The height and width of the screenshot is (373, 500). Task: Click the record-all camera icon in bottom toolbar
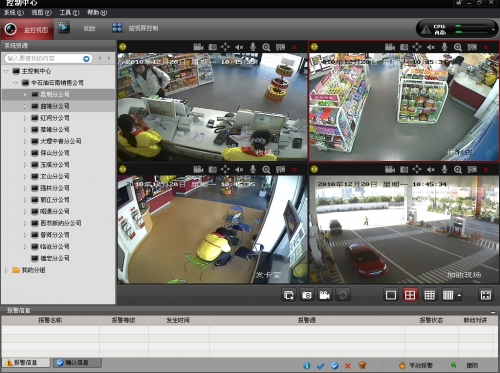tap(324, 295)
